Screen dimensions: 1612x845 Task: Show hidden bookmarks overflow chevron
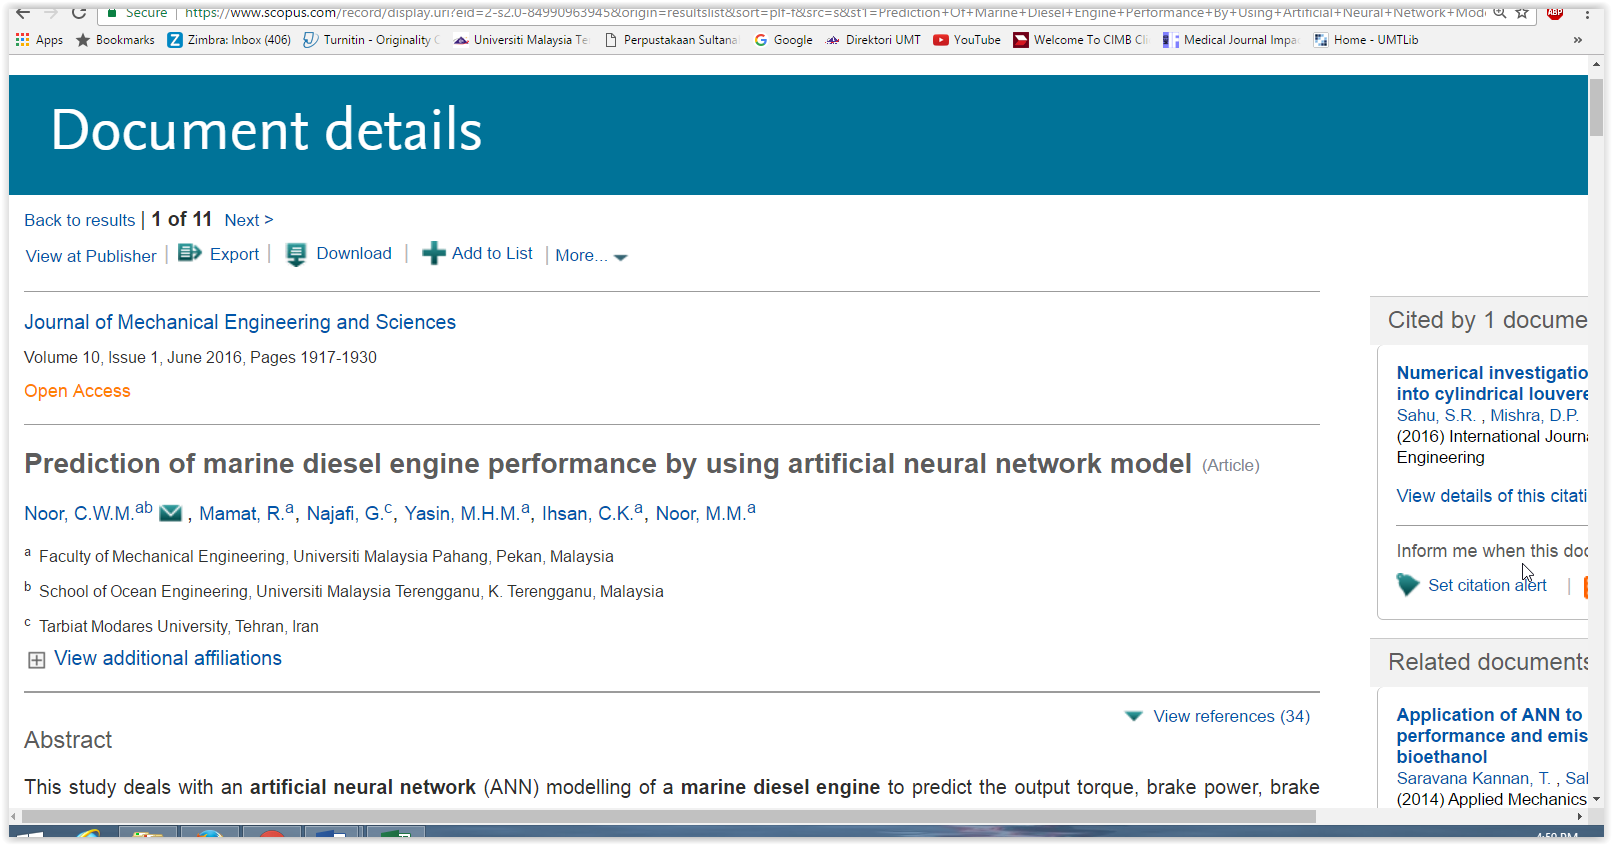[1577, 40]
